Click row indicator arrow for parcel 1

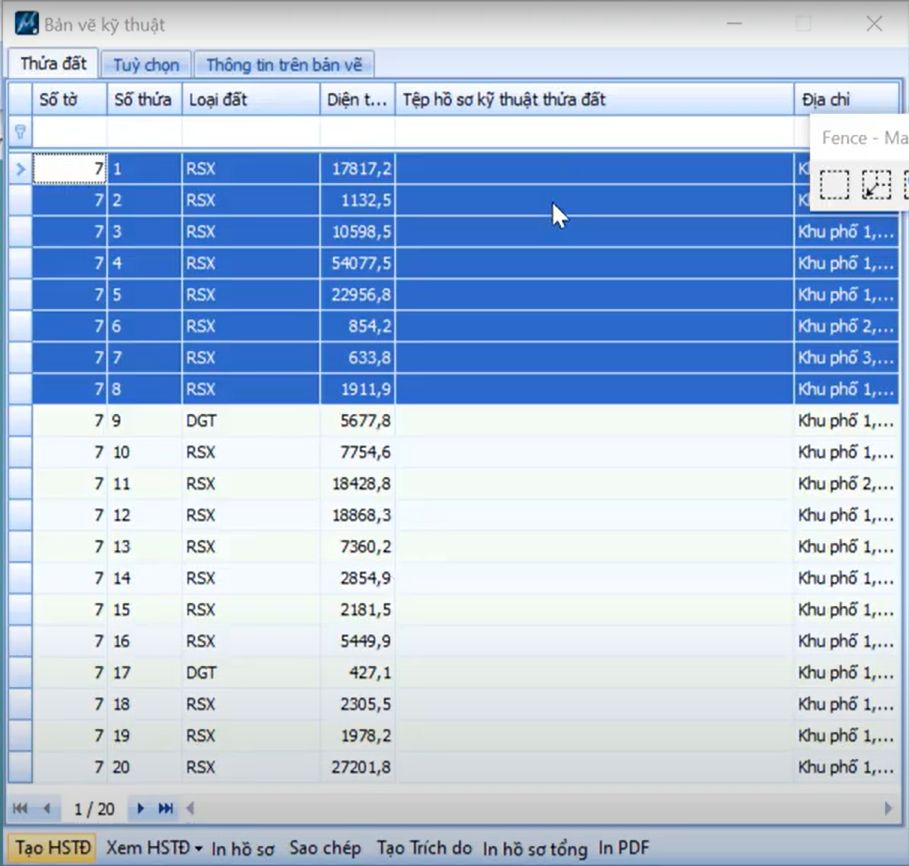pos(20,169)
